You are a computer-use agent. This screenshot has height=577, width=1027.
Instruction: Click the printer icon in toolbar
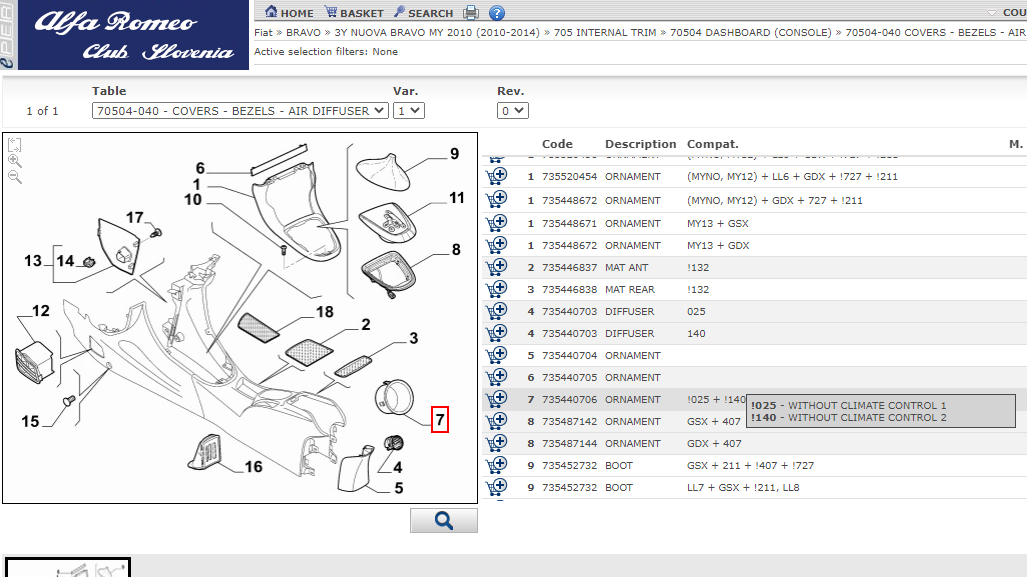(471, 12)
